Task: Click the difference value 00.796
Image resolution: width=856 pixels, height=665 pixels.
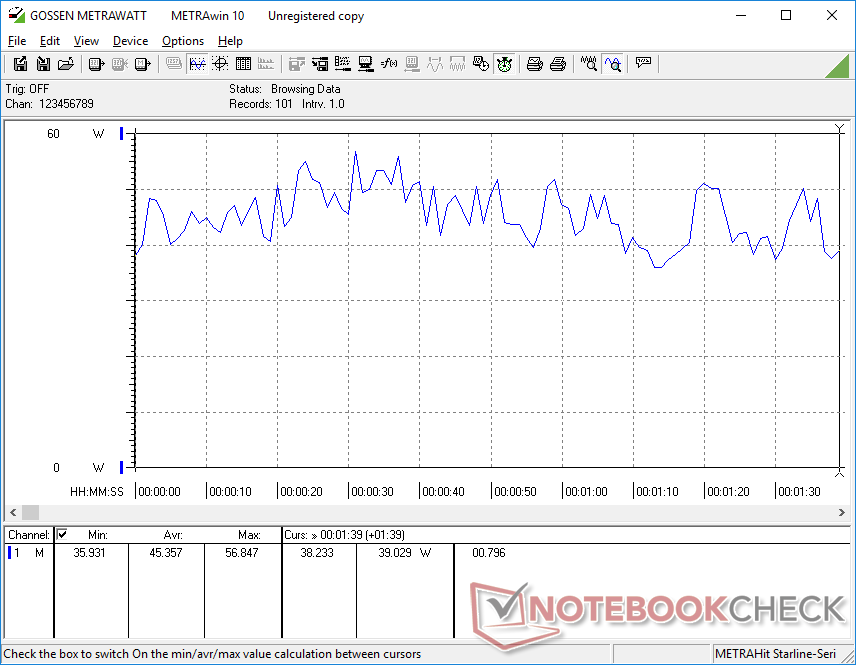Action: [489, 553]
